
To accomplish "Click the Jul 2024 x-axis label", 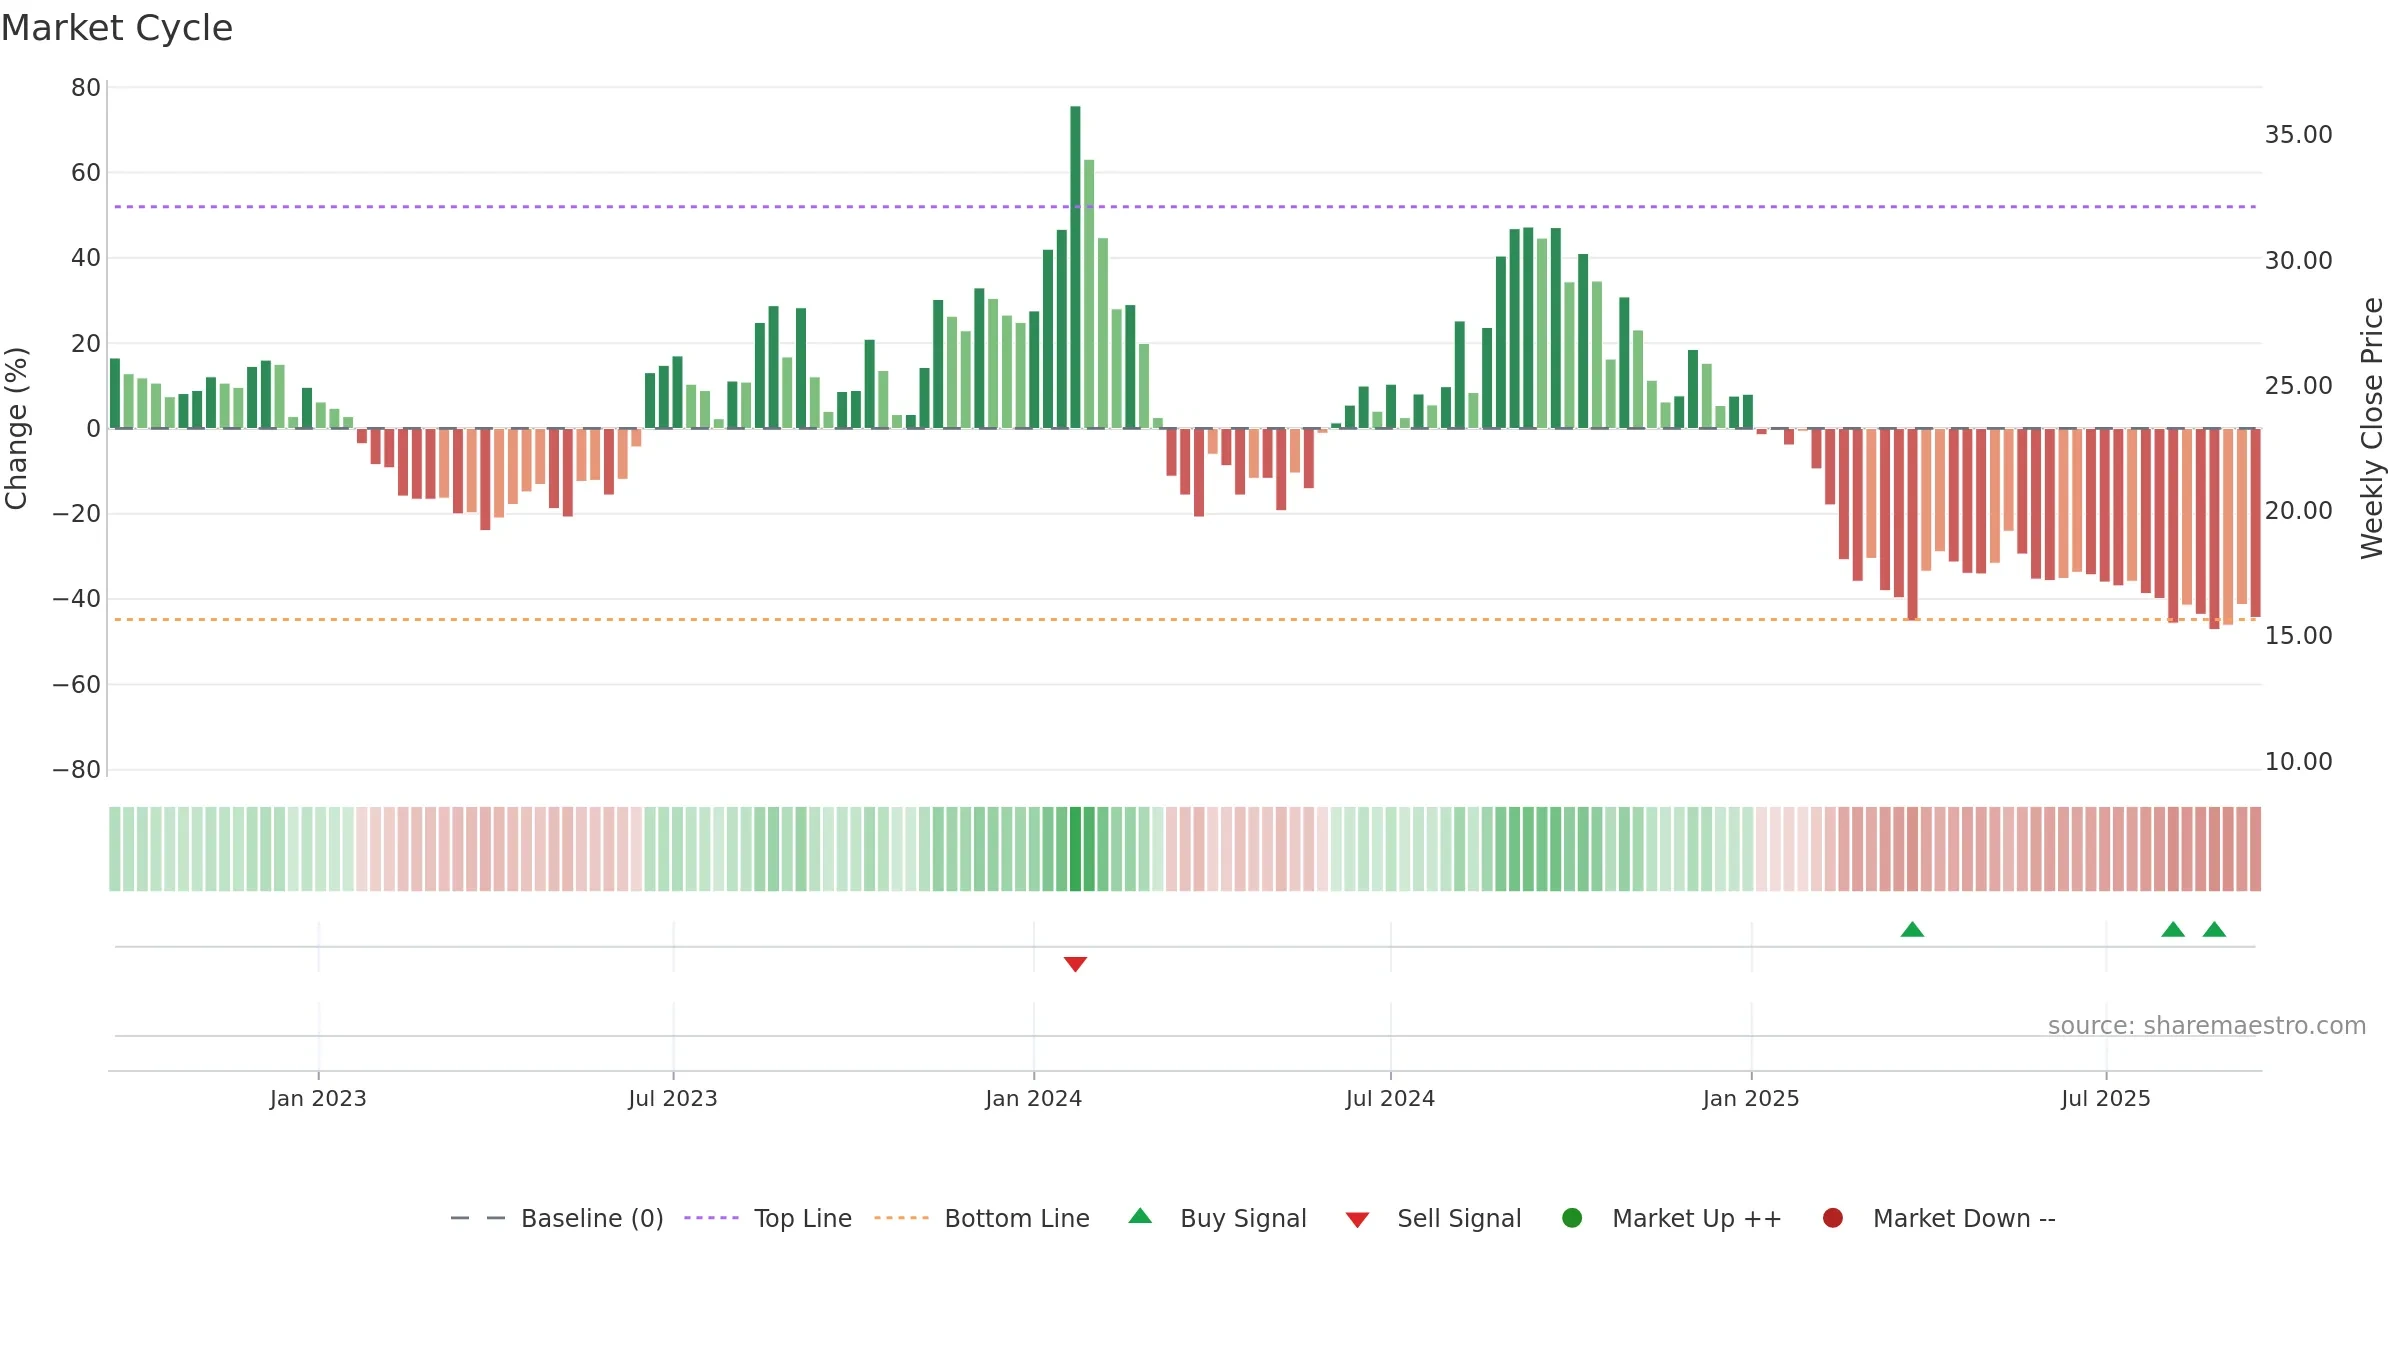I will coord(1390,1099).
